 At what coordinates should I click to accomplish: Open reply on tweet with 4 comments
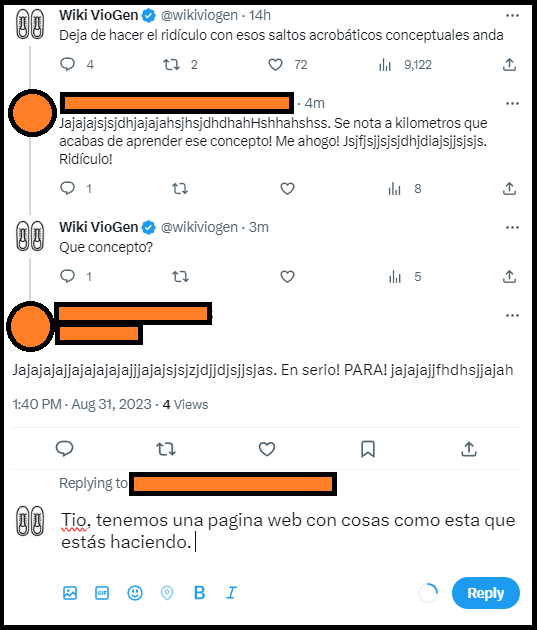click(x=67, y=64)
